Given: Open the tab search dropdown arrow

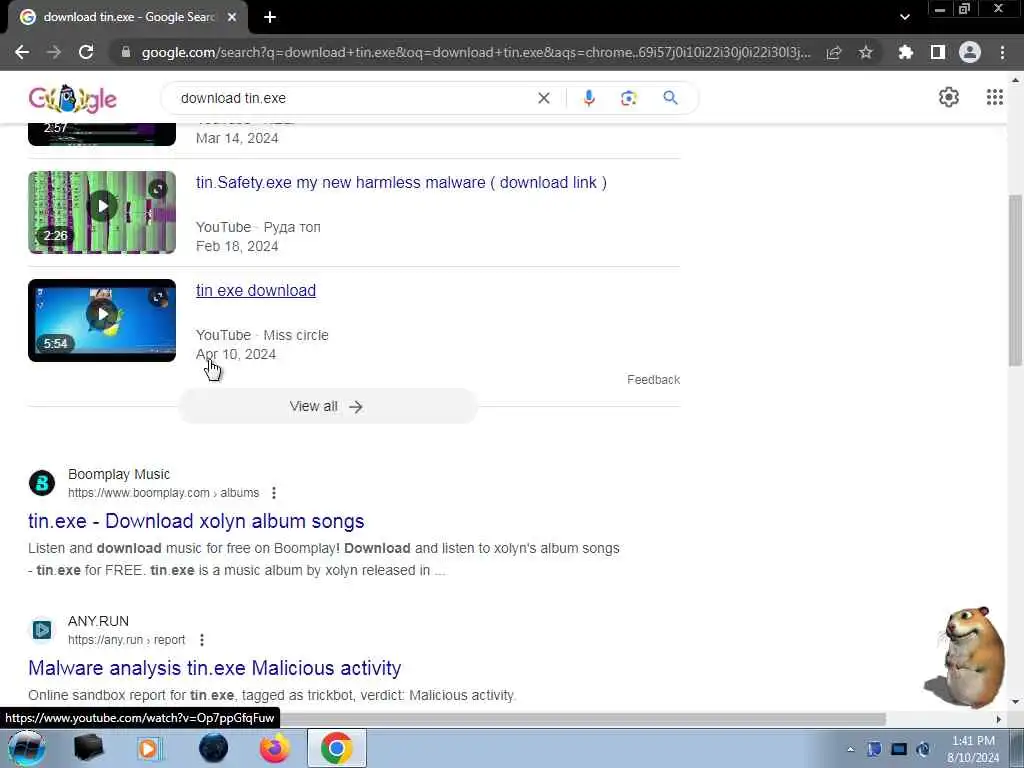Looking at the screenshot, I should (x=904, y=17).
